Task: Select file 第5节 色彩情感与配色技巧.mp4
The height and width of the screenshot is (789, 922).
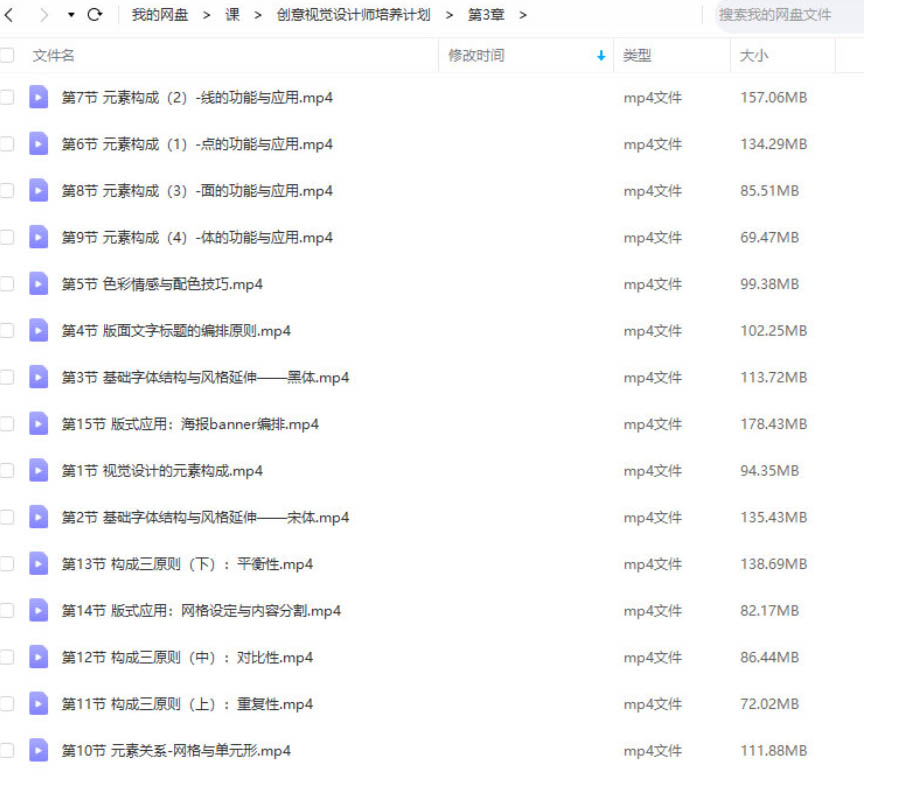Action: tap(162, 284)
